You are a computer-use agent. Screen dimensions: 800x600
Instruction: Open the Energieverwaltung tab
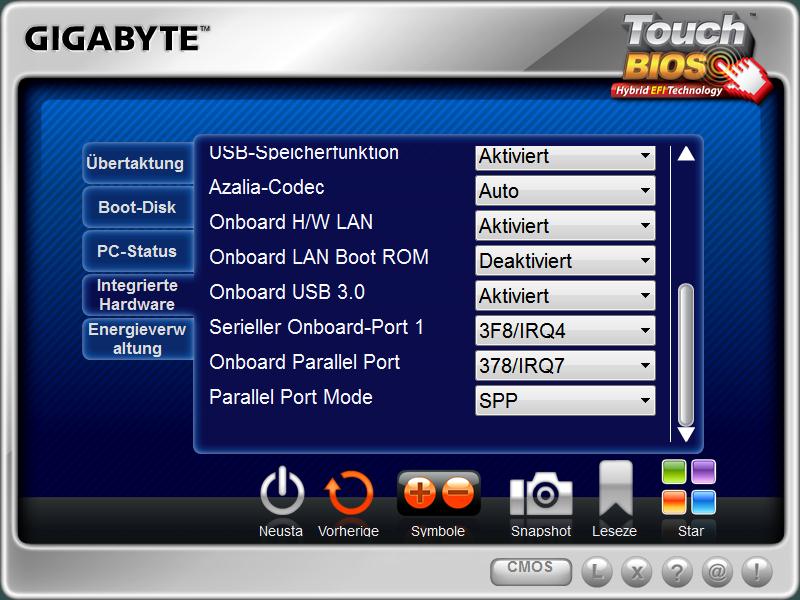click(138, 339)
